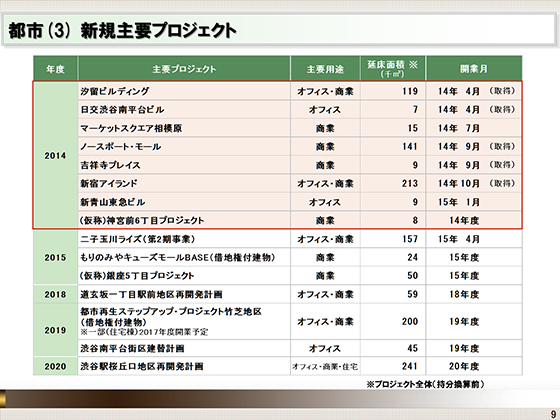Click the 2015 year cell

[x=55, y=258]
